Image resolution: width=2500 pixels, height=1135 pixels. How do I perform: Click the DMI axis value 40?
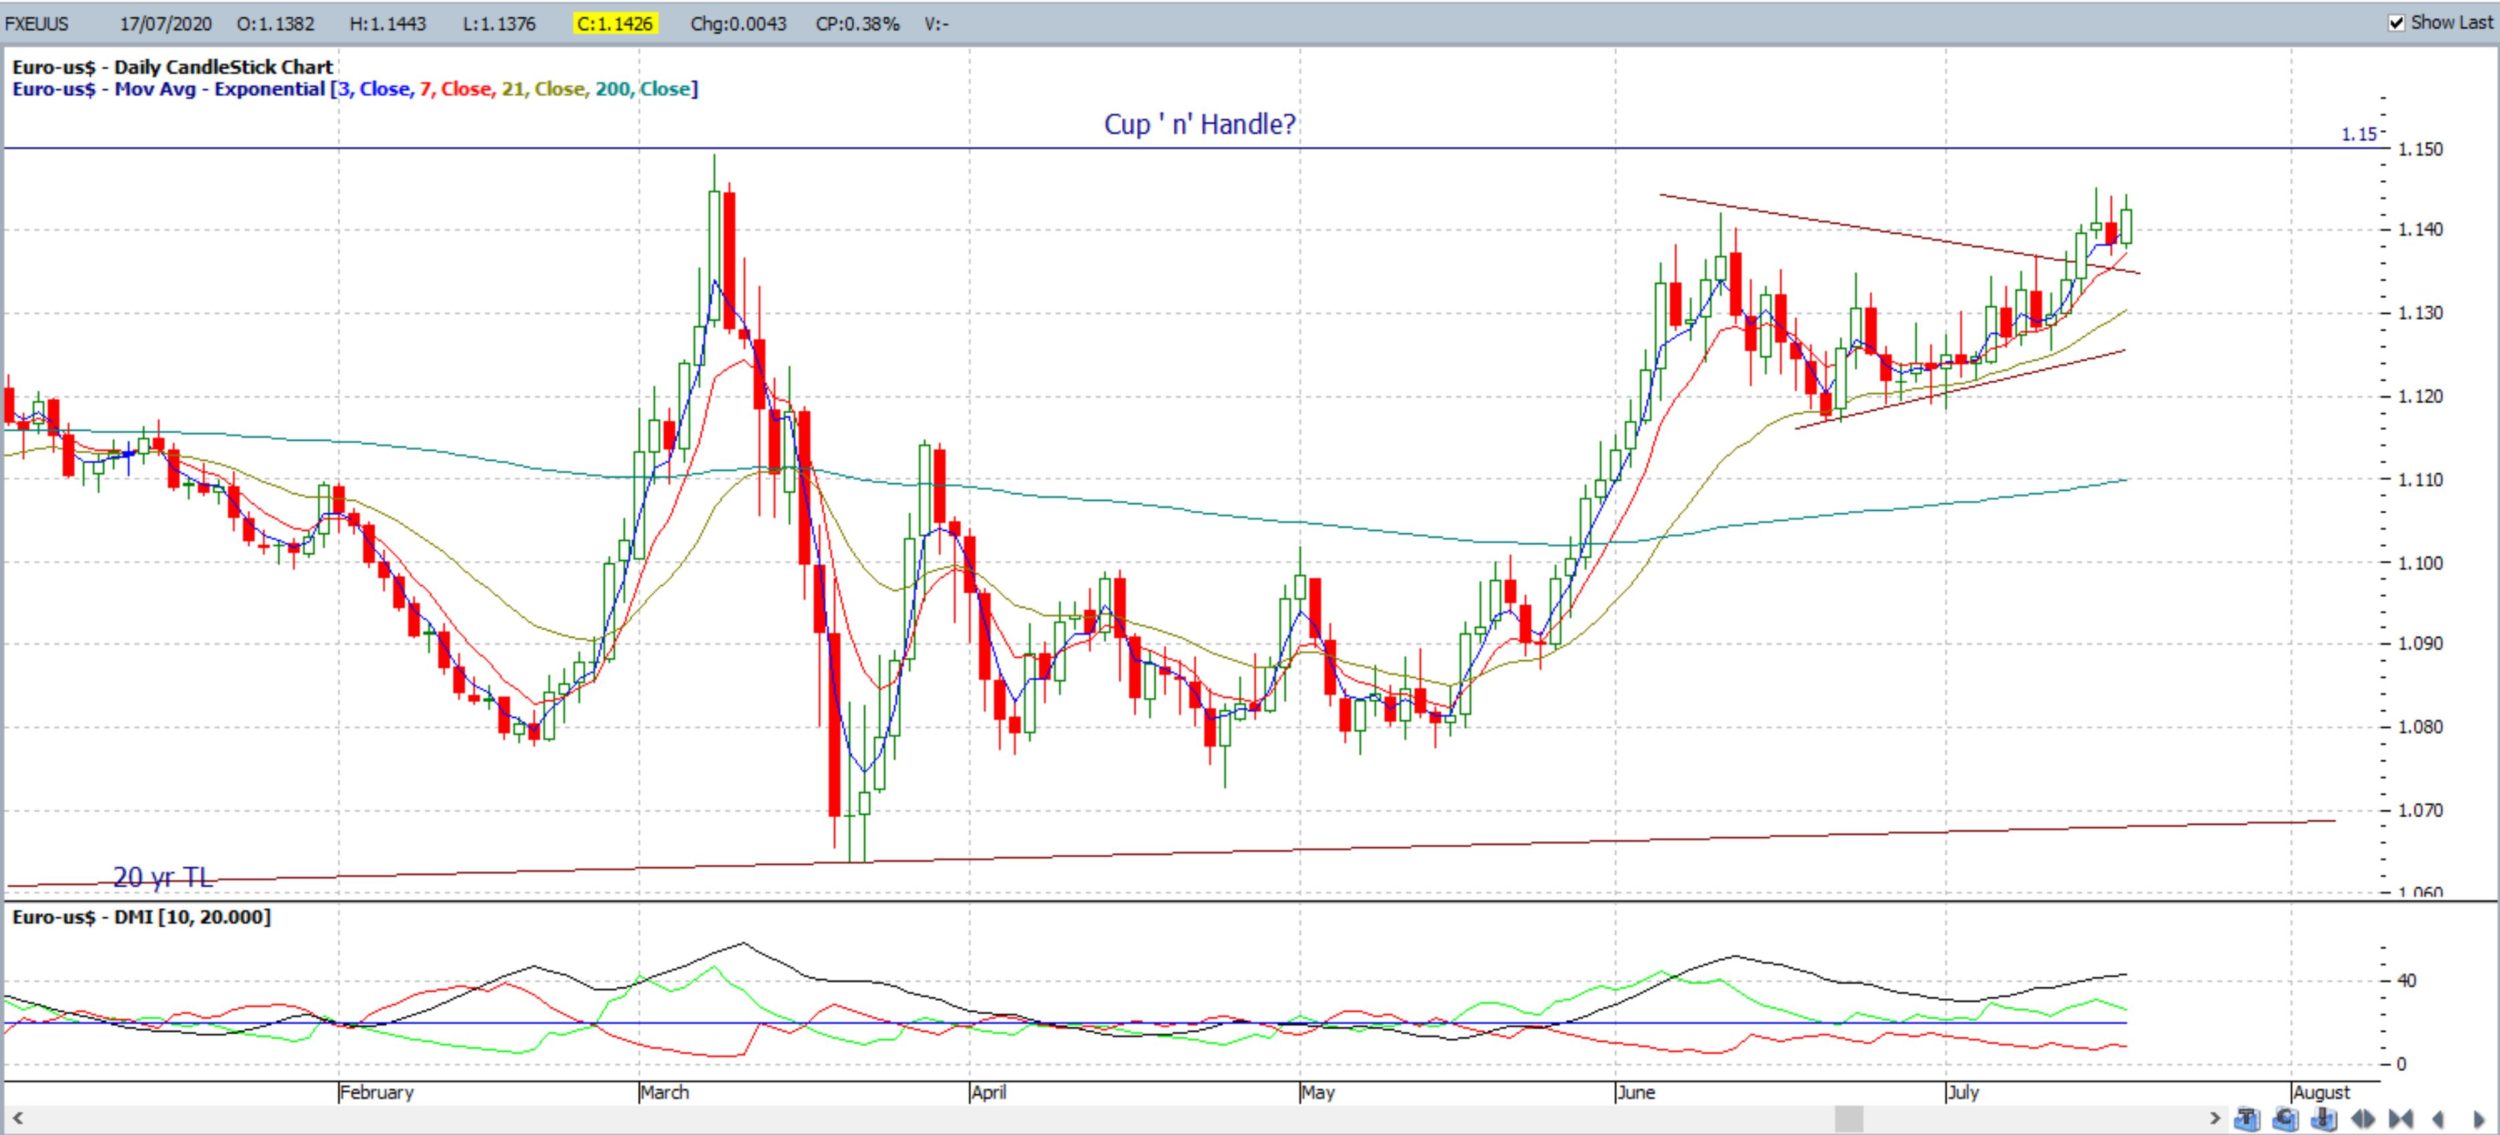click(2407, 981)
